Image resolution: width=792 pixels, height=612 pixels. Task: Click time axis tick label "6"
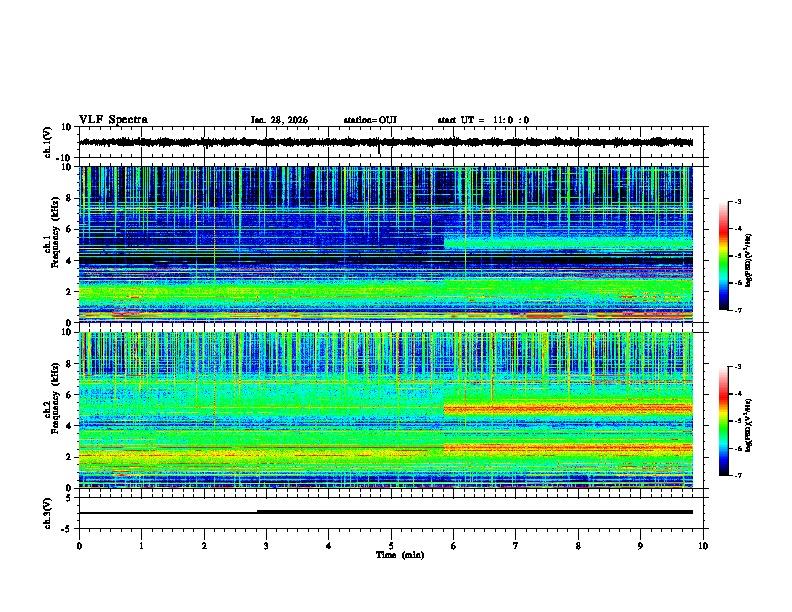point(454,546)
